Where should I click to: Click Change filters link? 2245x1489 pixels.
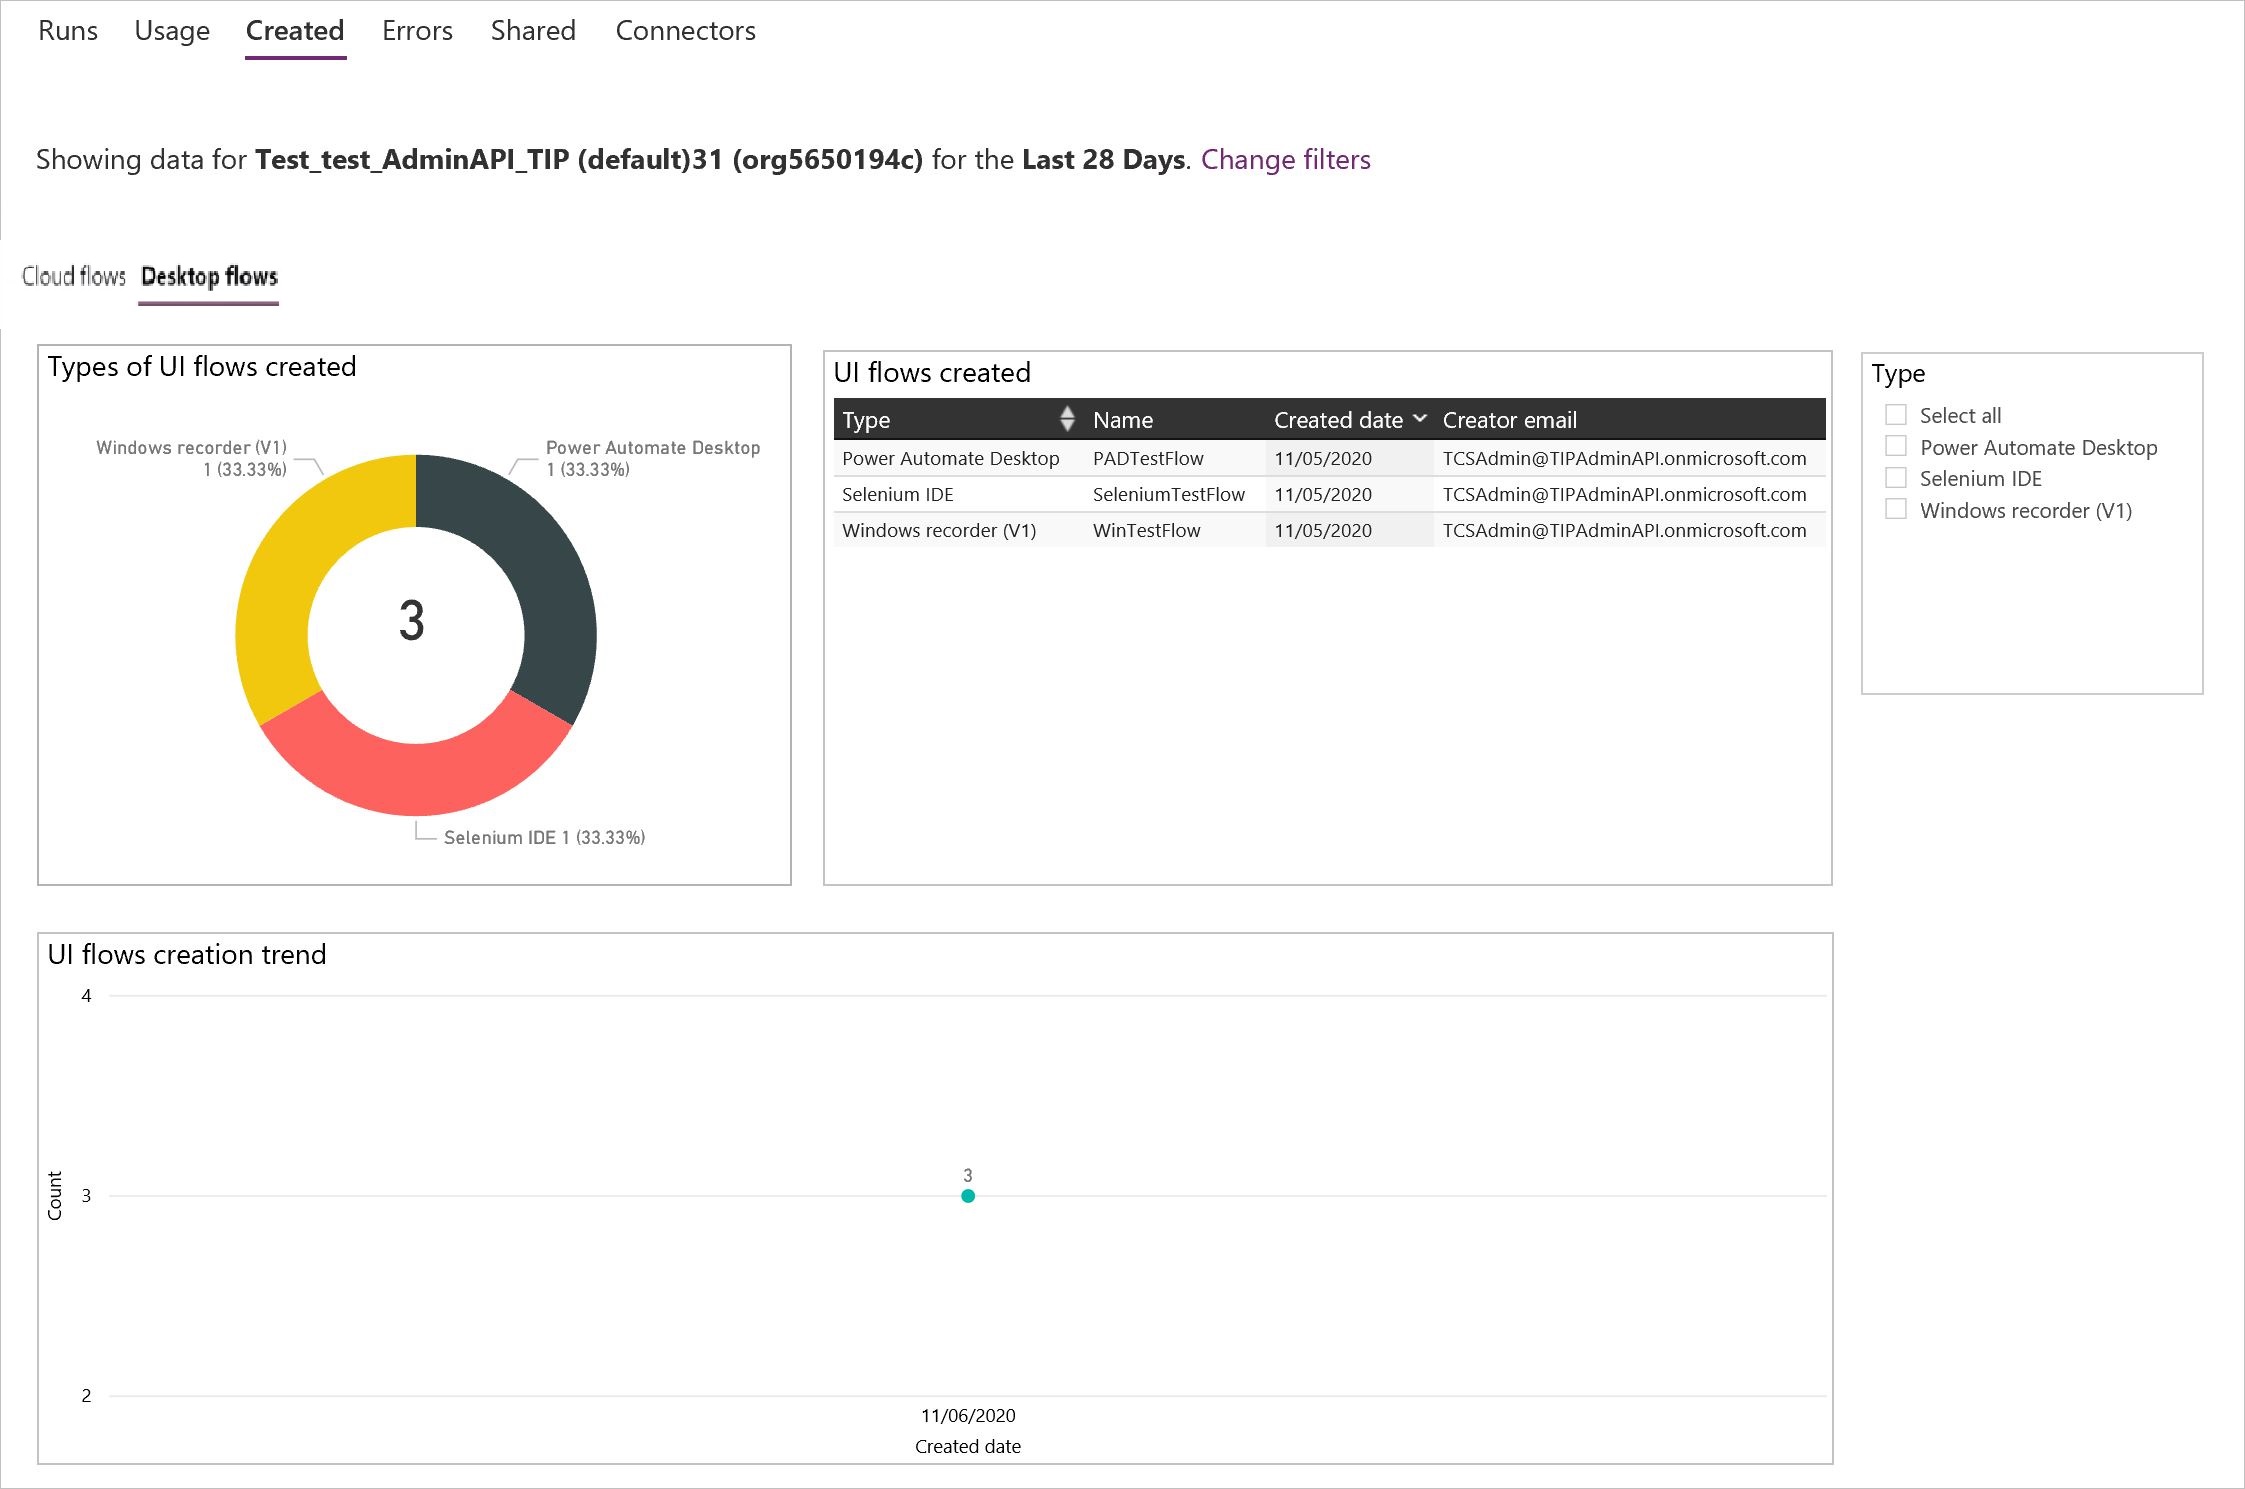click(1286, 158)
